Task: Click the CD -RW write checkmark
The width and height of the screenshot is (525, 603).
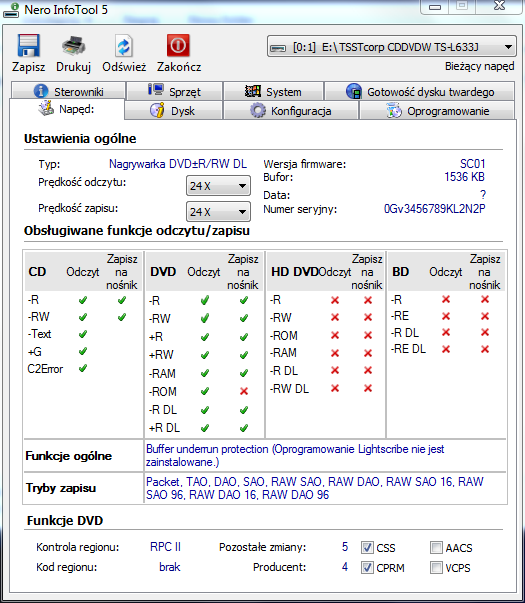Action: click(x=122, y=317)
